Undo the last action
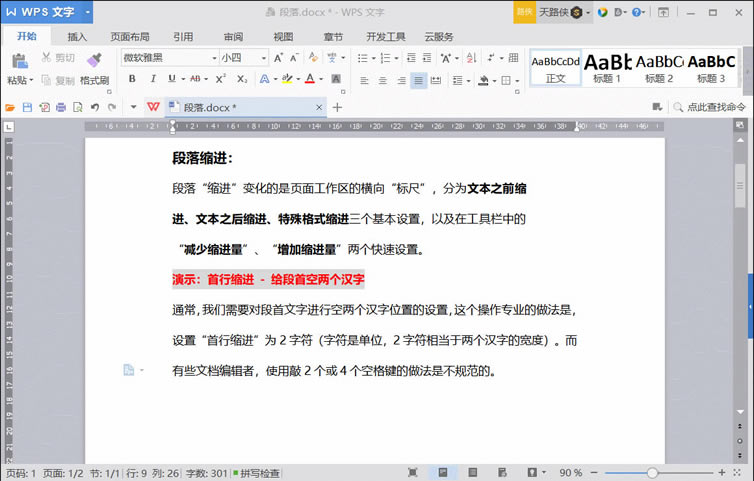The image size is (754, 481). tap(95, 107)
